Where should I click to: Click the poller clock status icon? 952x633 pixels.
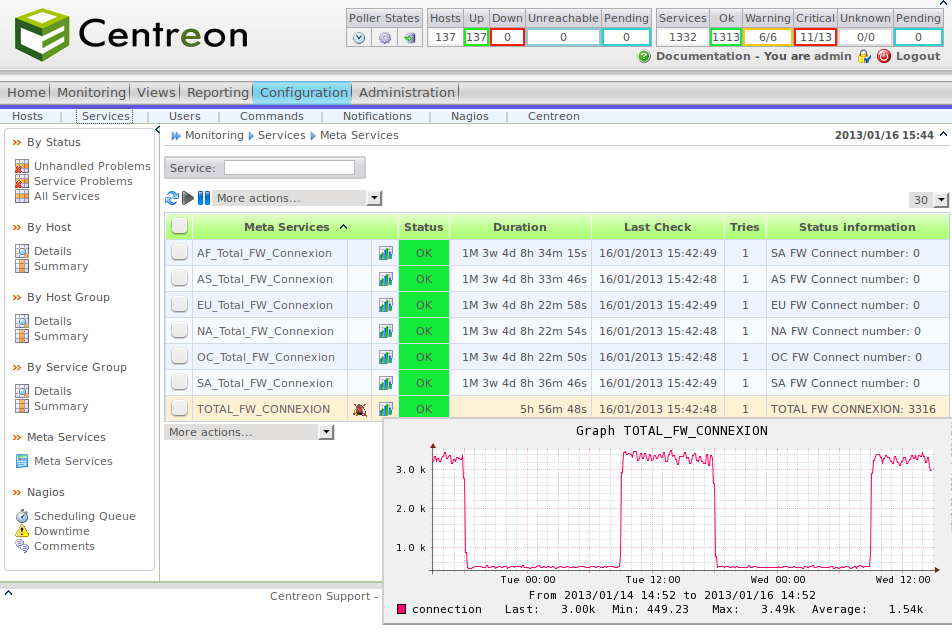click(359, 38)
